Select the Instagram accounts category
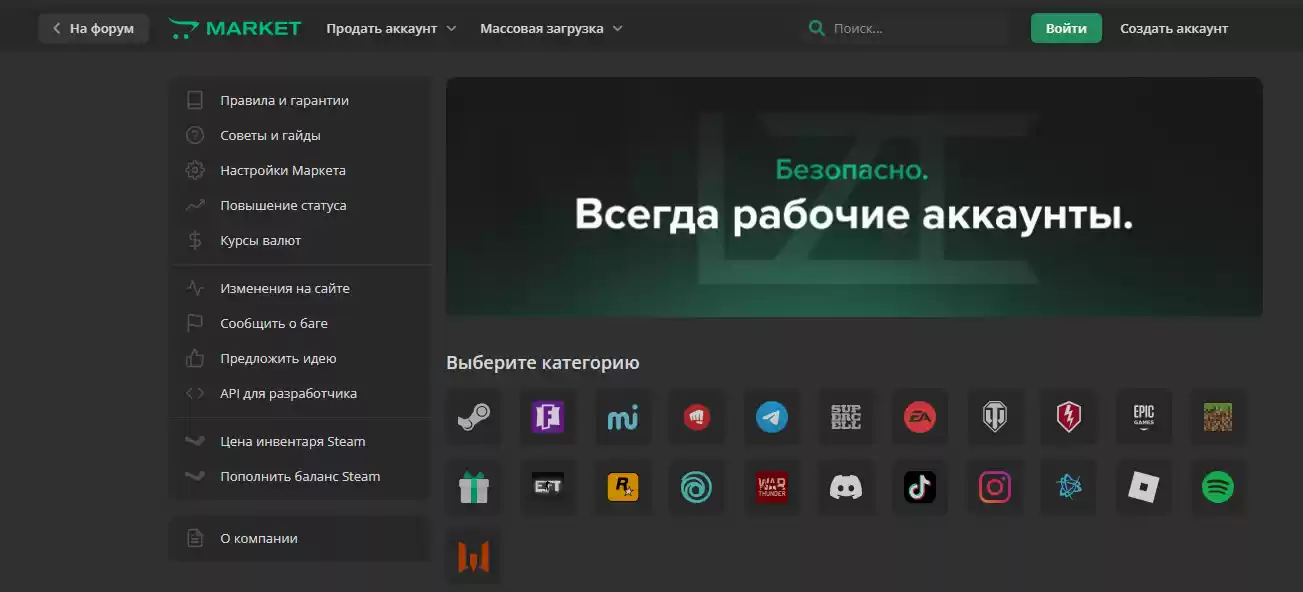This screenshot has height=592, width=1303. click(995, 487)
